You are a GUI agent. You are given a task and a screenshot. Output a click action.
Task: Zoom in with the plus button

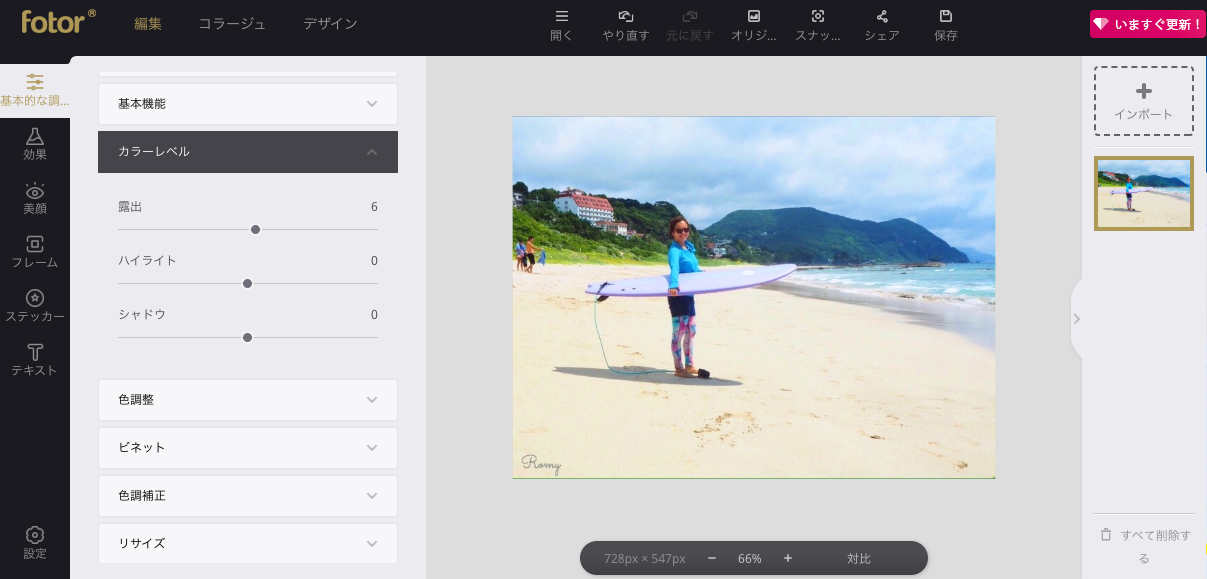tap(788, 558)
